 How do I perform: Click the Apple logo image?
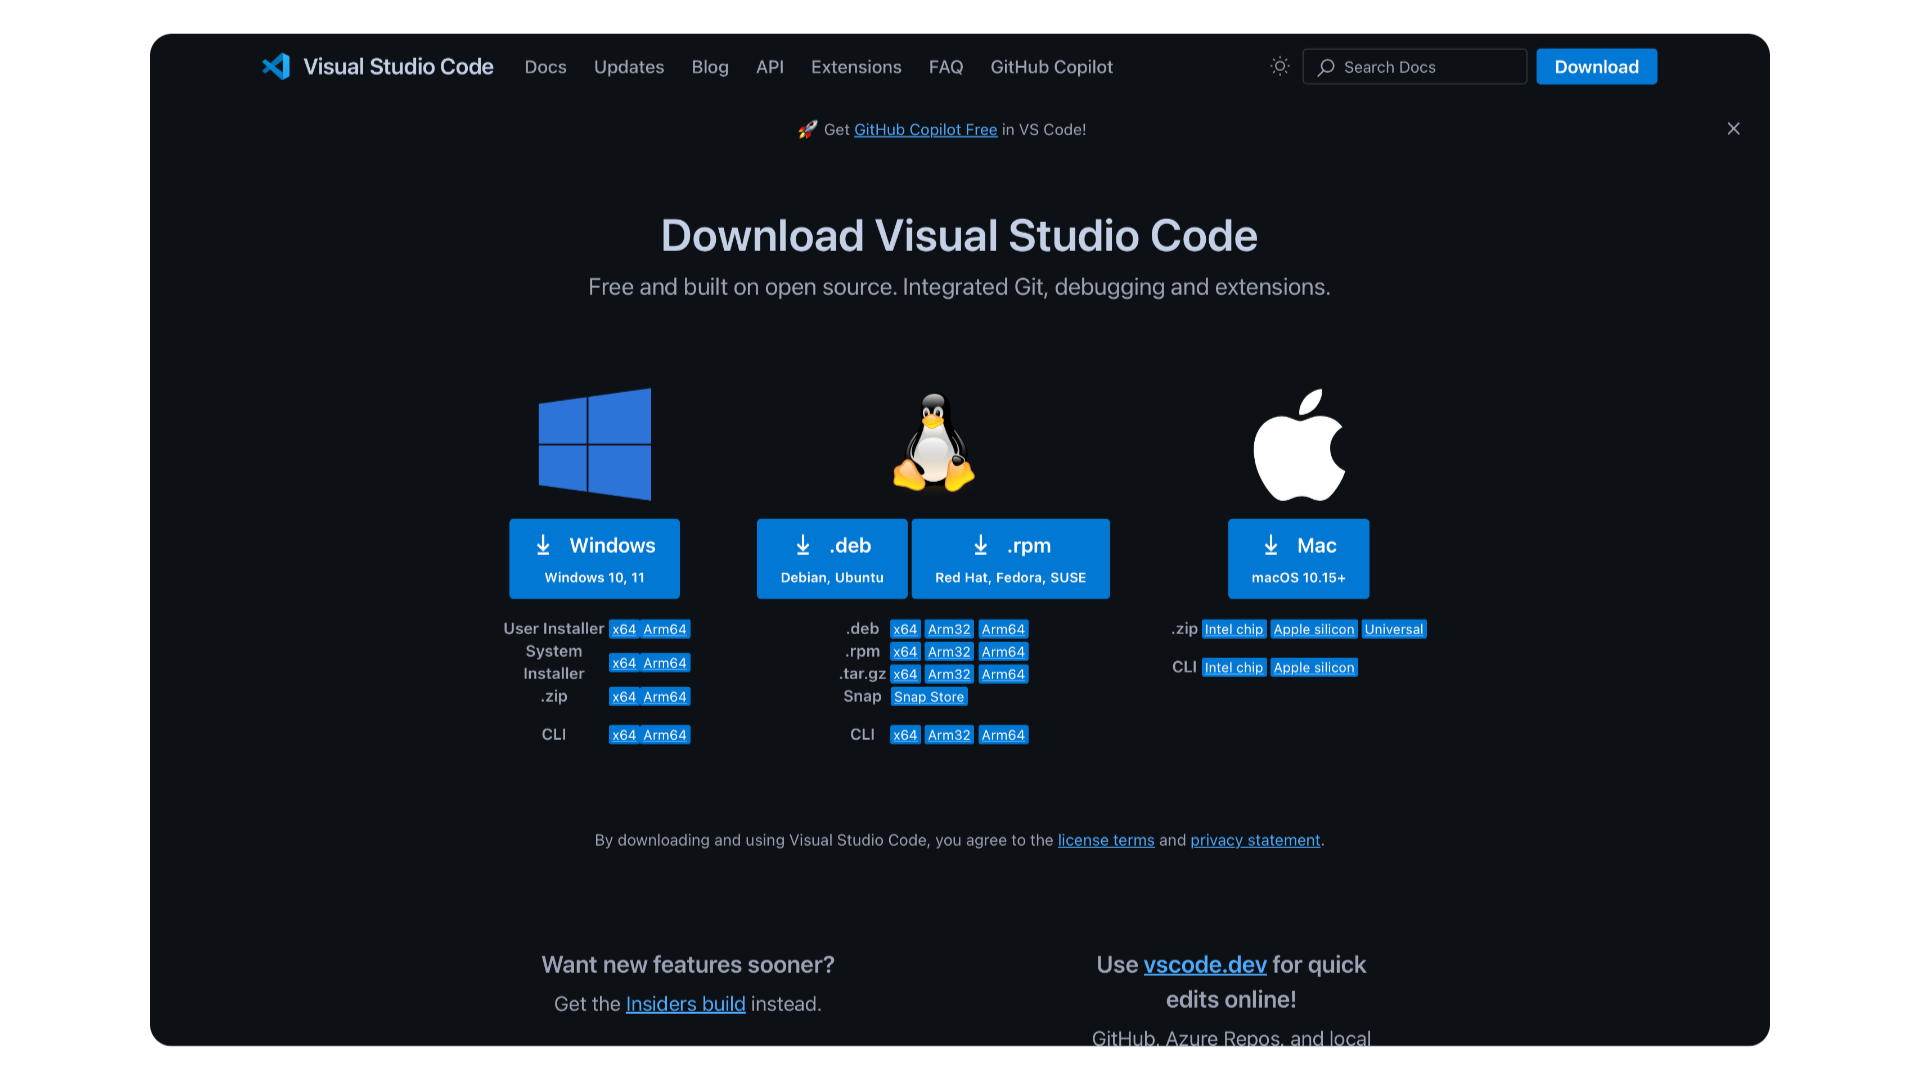coord(1299,445)
